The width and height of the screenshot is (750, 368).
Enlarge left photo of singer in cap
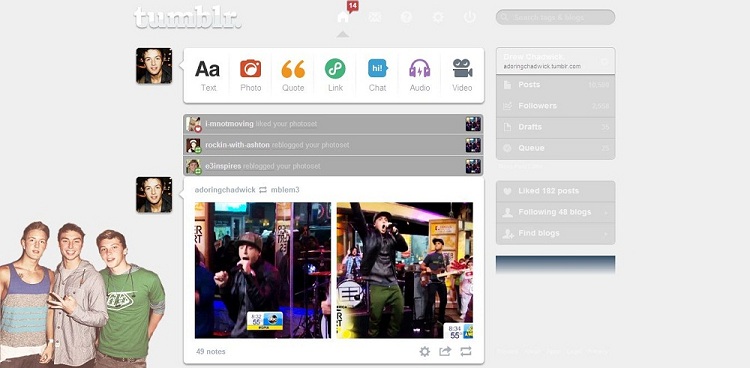point(263,270)
